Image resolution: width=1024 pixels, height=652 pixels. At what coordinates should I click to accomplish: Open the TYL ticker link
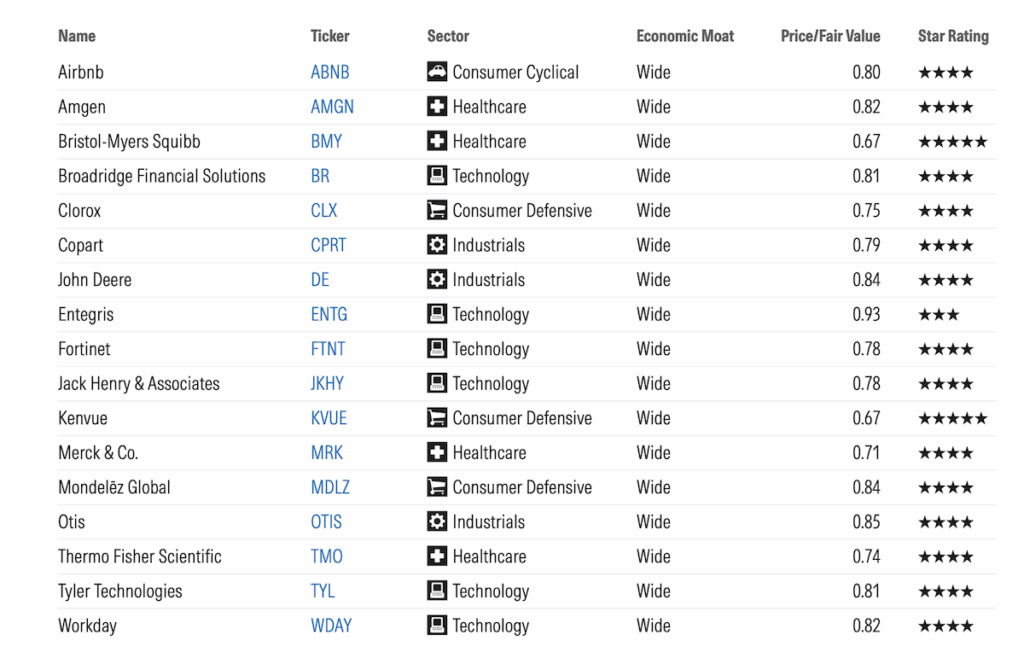[323, 591]
